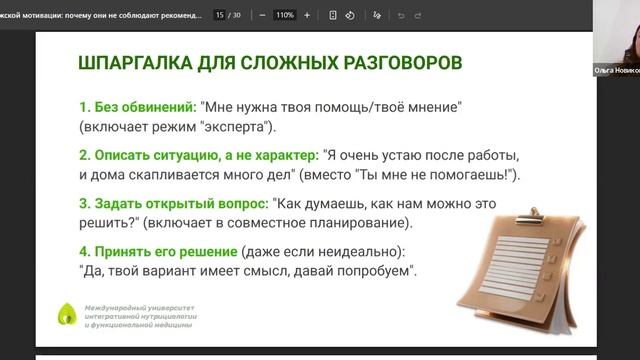Image resolution: width=640 pixels, height=360 pixels.
Task: Redo the annotation
Action: point(418,16)
